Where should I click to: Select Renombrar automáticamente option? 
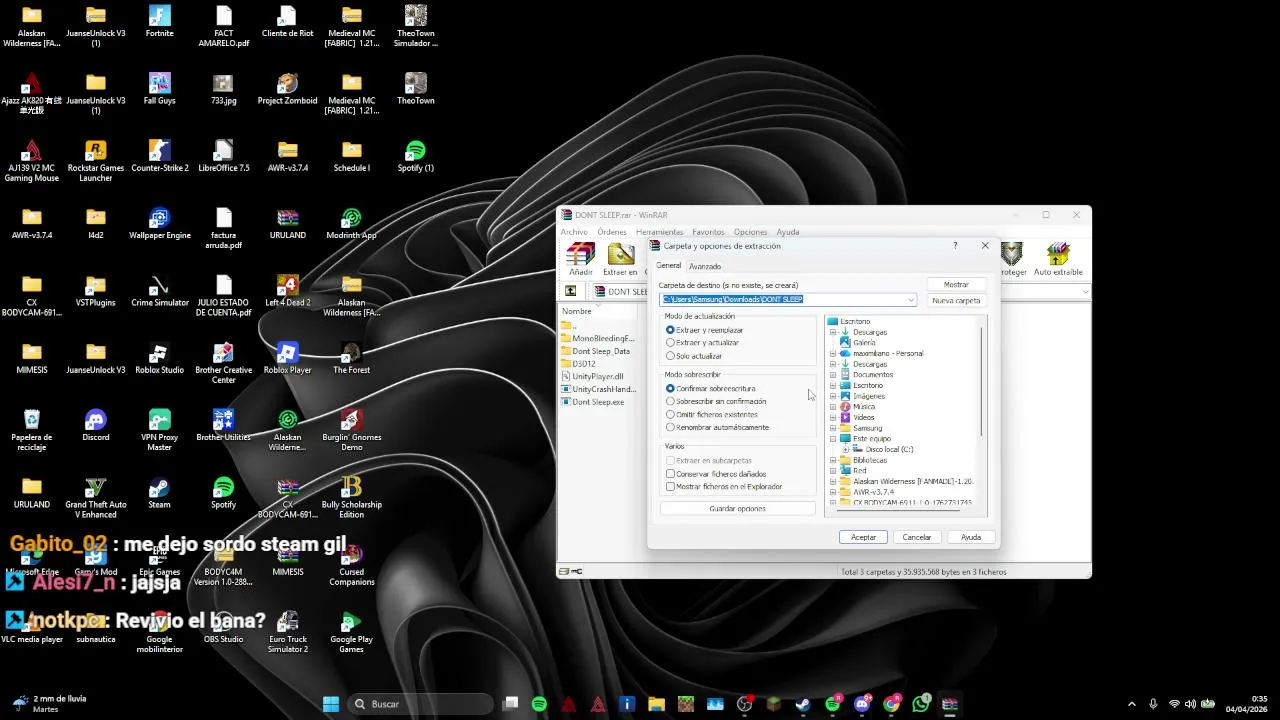[717, 427]
